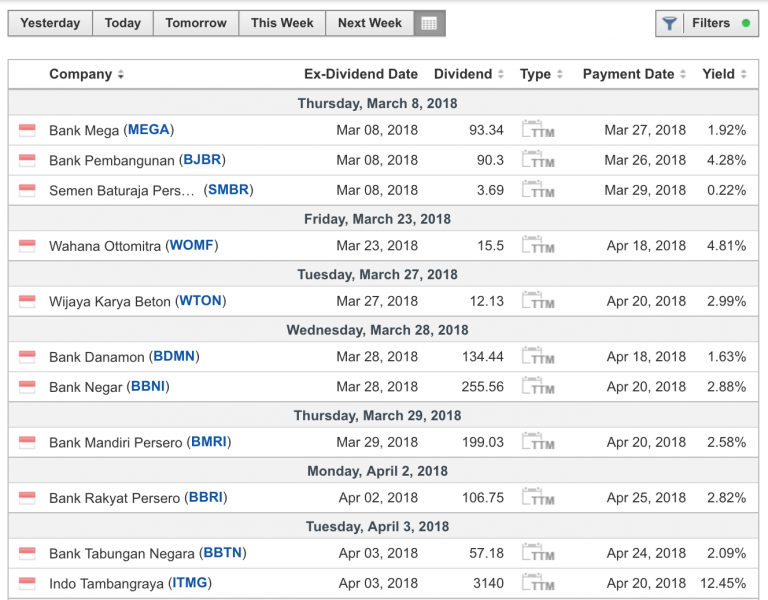Viewport: 768px width, 600px height.
Task: Click the Mar 27, 2018 payment date
Action: pyautogui.click(x=645, y=130)
